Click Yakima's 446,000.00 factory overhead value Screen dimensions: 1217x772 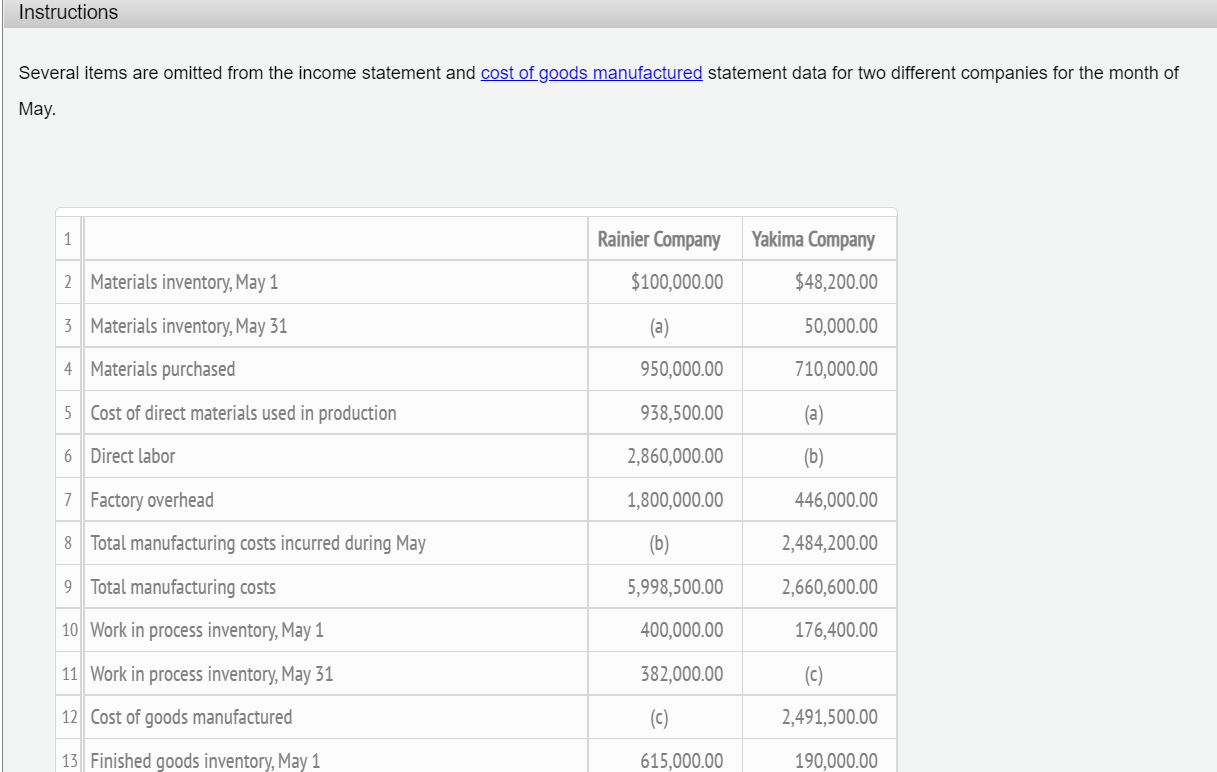836,500
